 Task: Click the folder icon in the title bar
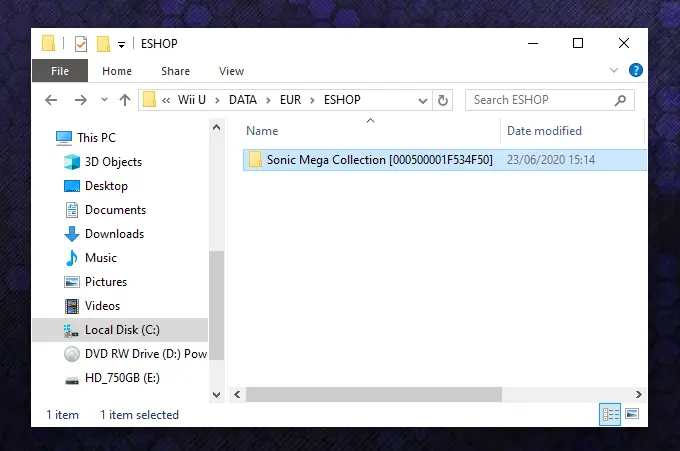point(48,43)
